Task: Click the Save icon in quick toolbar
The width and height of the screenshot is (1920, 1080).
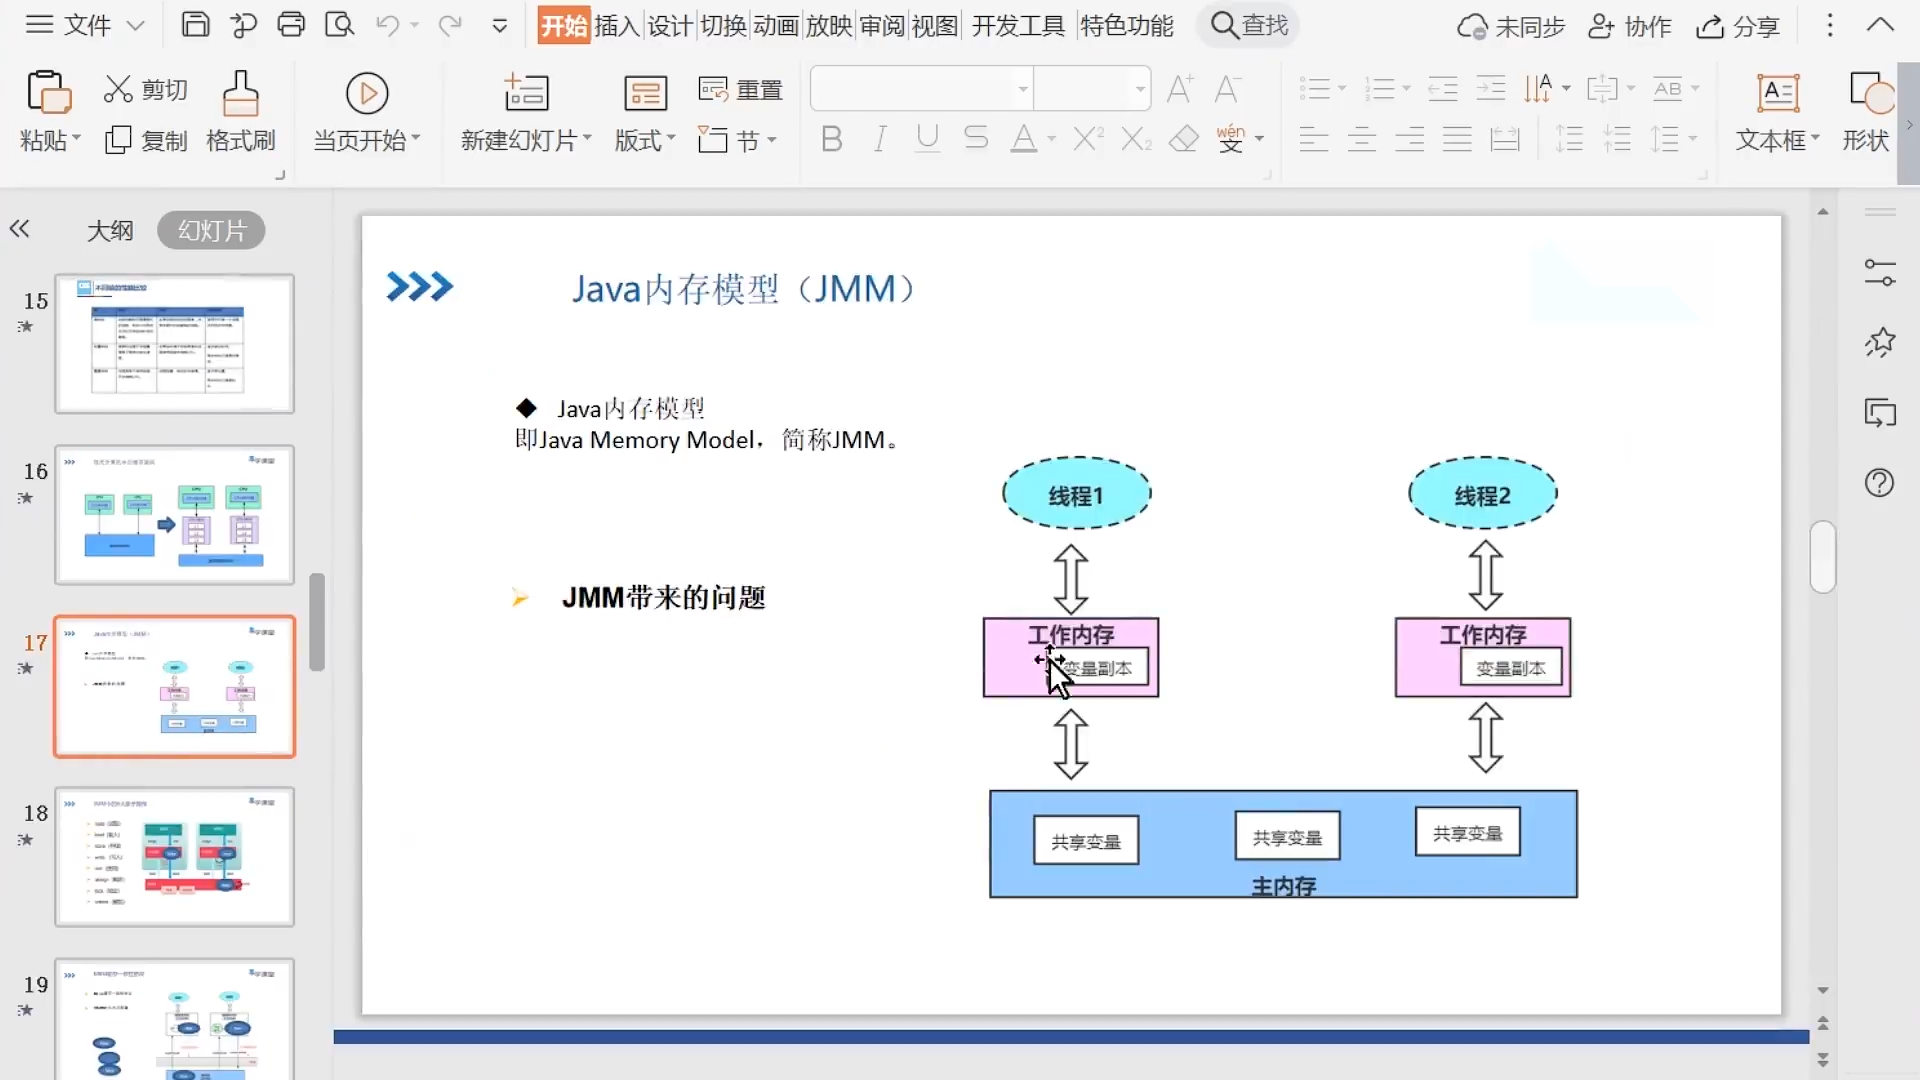Action: pyautogui.click(x=195, y=25)
